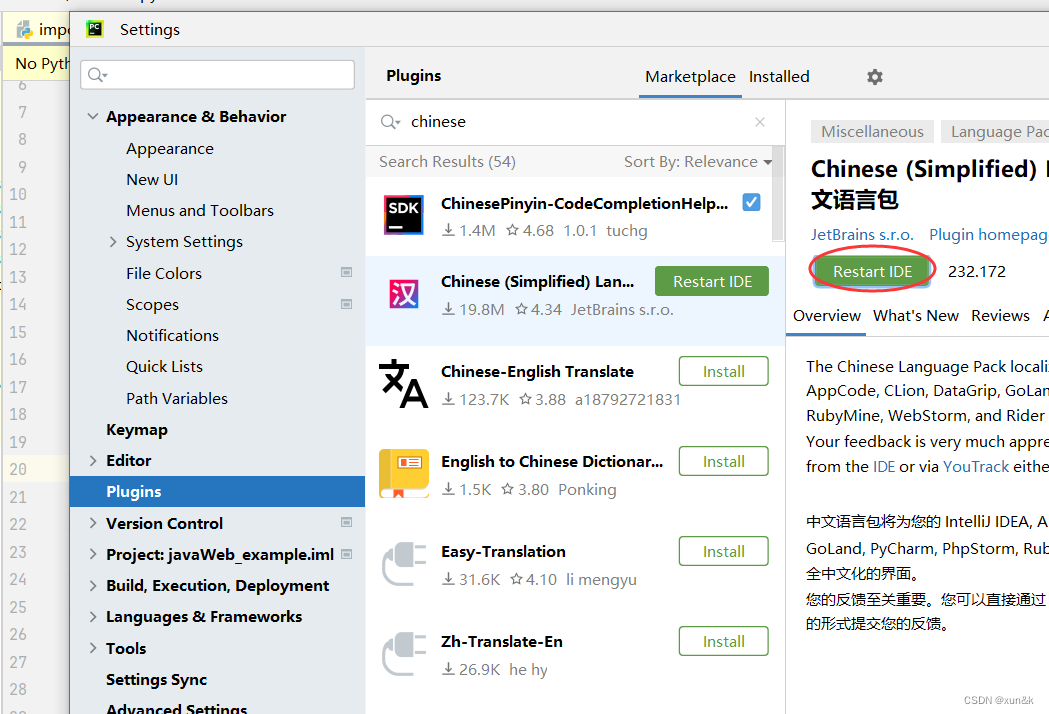
Task: Open Advanced Settings page
Action: (x=177, y=708)
